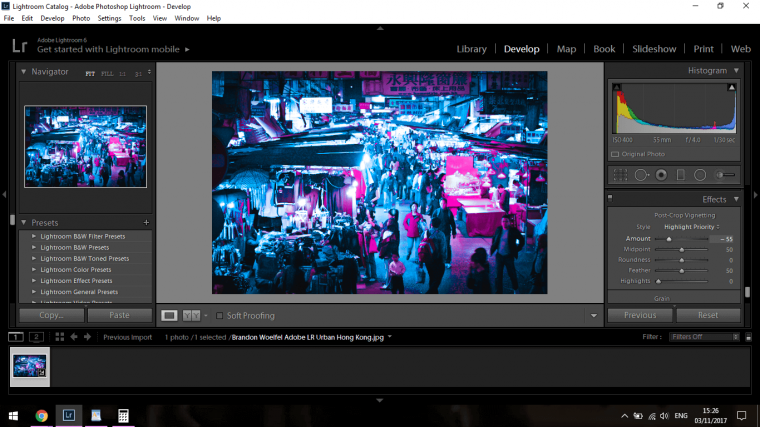Toggle highlight clipping indicator in histogram

point(731,87)
